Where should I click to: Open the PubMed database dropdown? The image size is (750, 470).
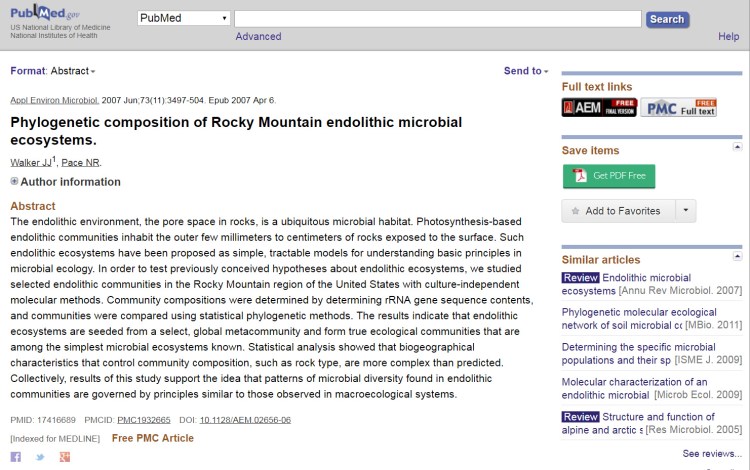[x=183, y=19]
